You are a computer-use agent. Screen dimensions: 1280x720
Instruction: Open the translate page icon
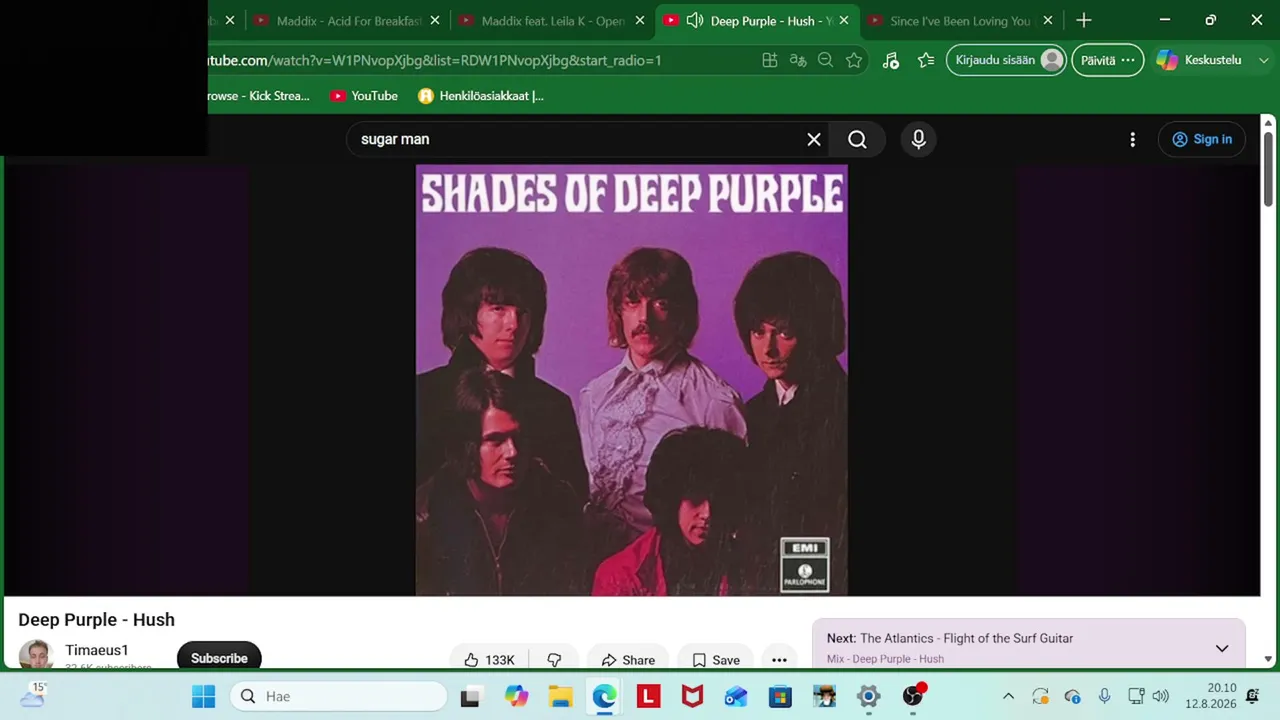(x=798, y=60)
